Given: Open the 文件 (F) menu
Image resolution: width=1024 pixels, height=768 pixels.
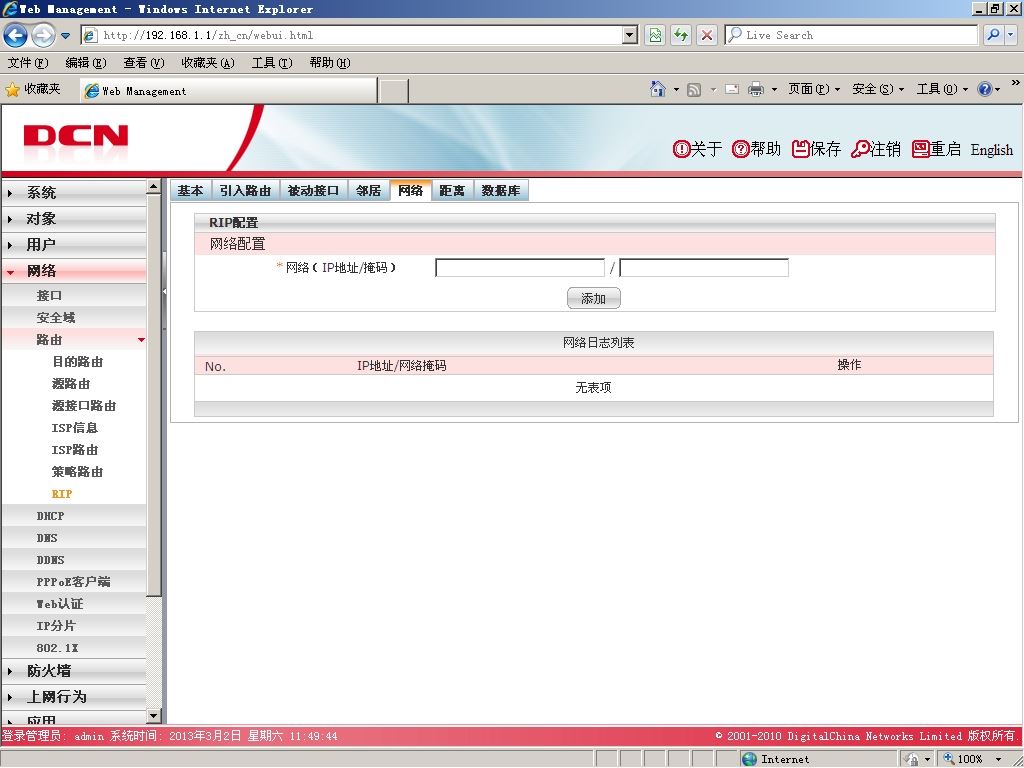Looking at the screenshot, I should click(28, 63).
